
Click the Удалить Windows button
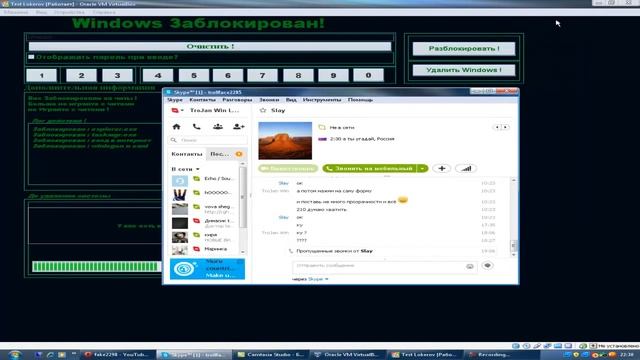click(464, 70)
